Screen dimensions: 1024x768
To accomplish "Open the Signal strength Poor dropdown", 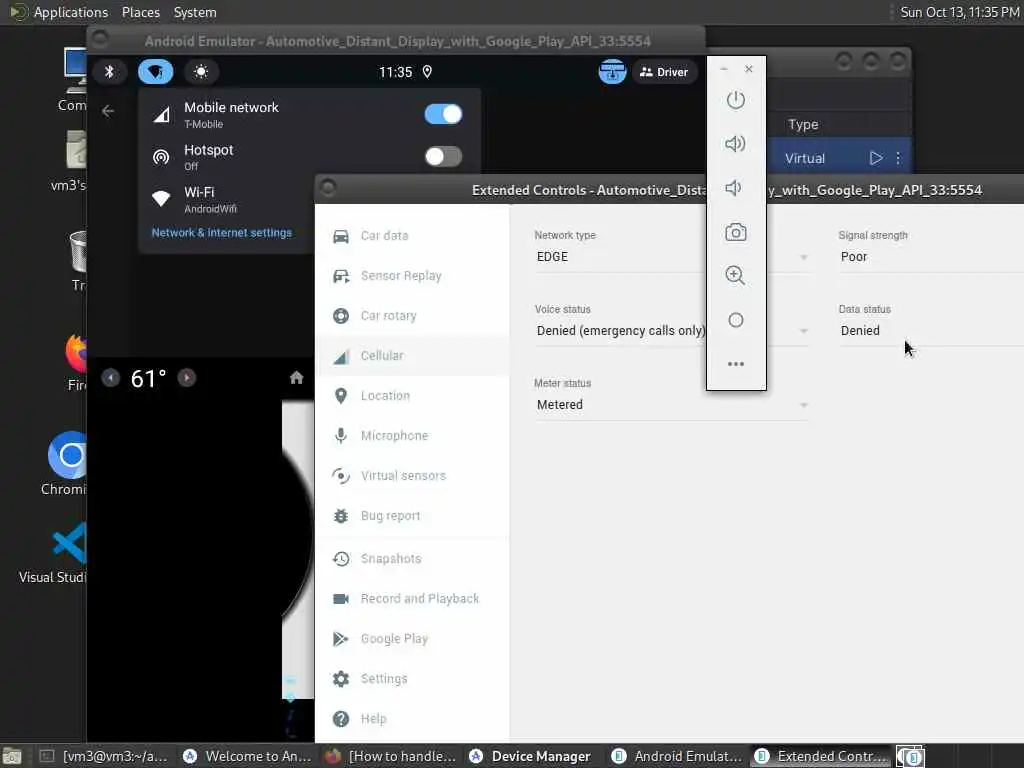I will [x=931, y=257].
